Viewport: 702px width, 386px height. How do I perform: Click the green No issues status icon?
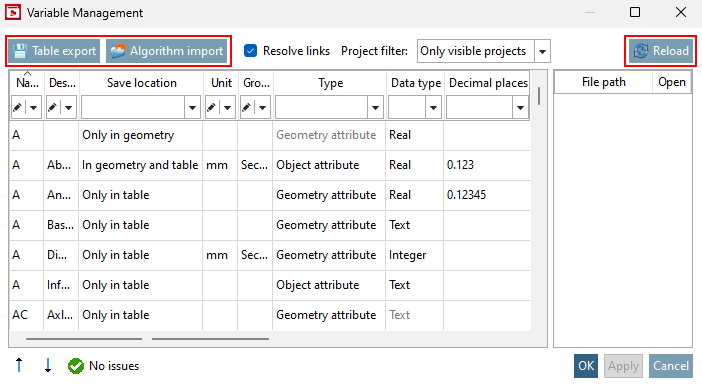pyautogui.click(x=76, y=366)
